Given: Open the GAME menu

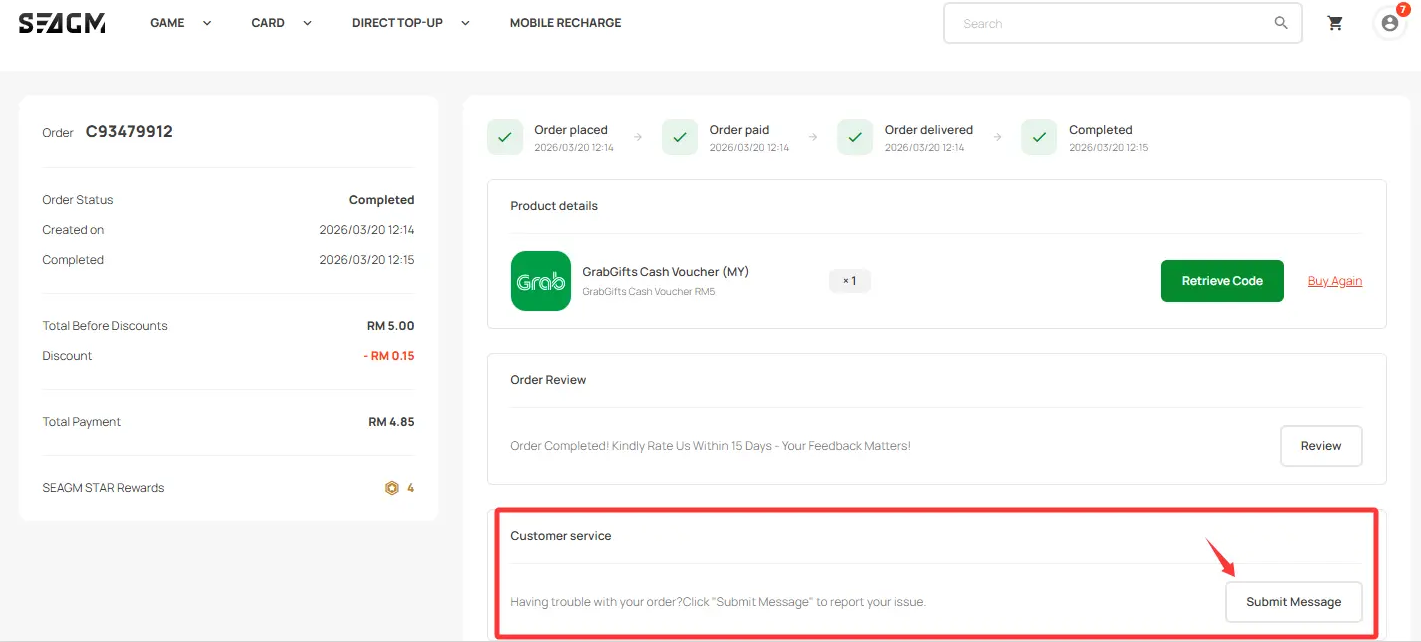Looking at the screenshot, I should 167,23.
